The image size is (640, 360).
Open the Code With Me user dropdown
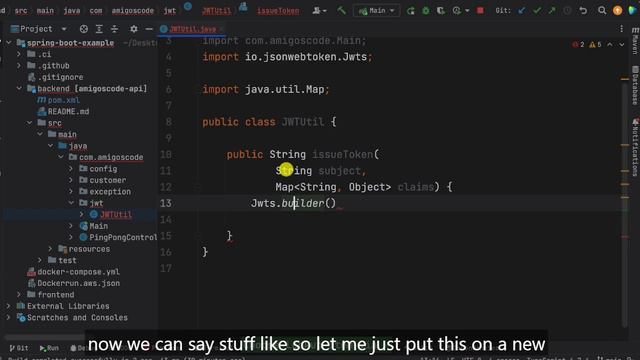[x=319, y=11]
